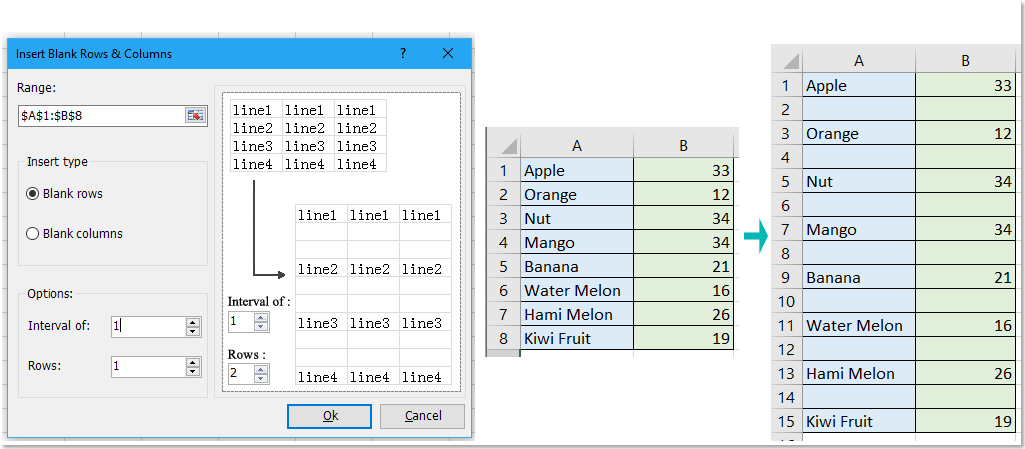
Task: Click the Rows input field
Action: [x=147, y=366]
